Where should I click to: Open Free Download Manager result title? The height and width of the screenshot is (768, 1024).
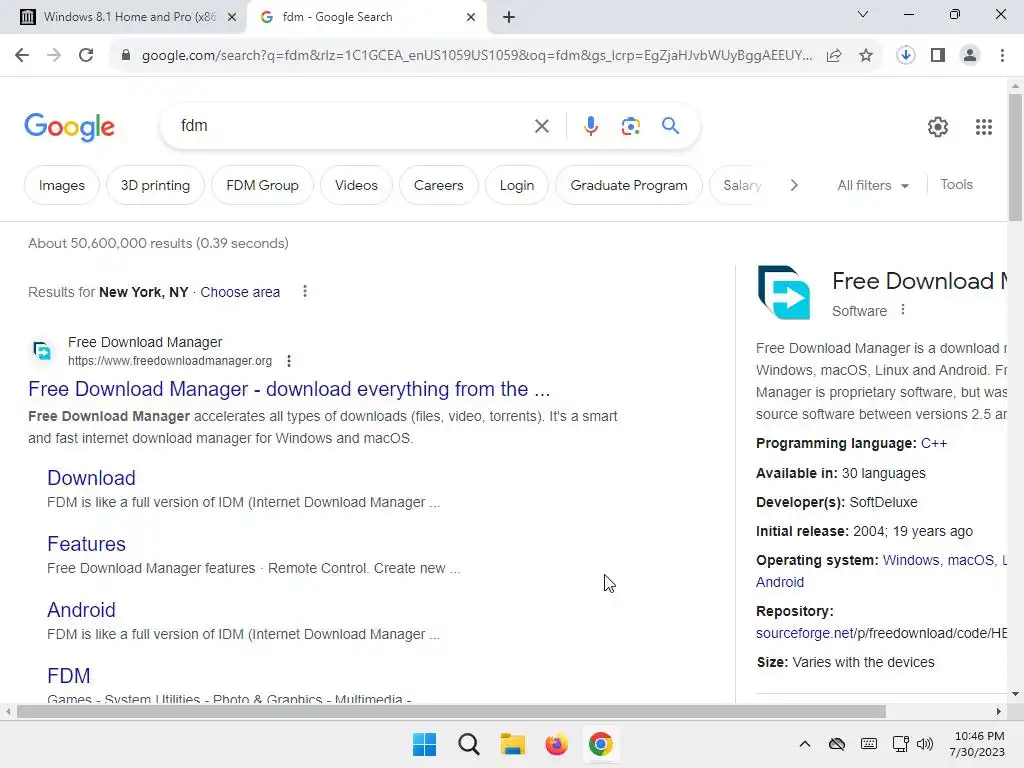[289, 389]
